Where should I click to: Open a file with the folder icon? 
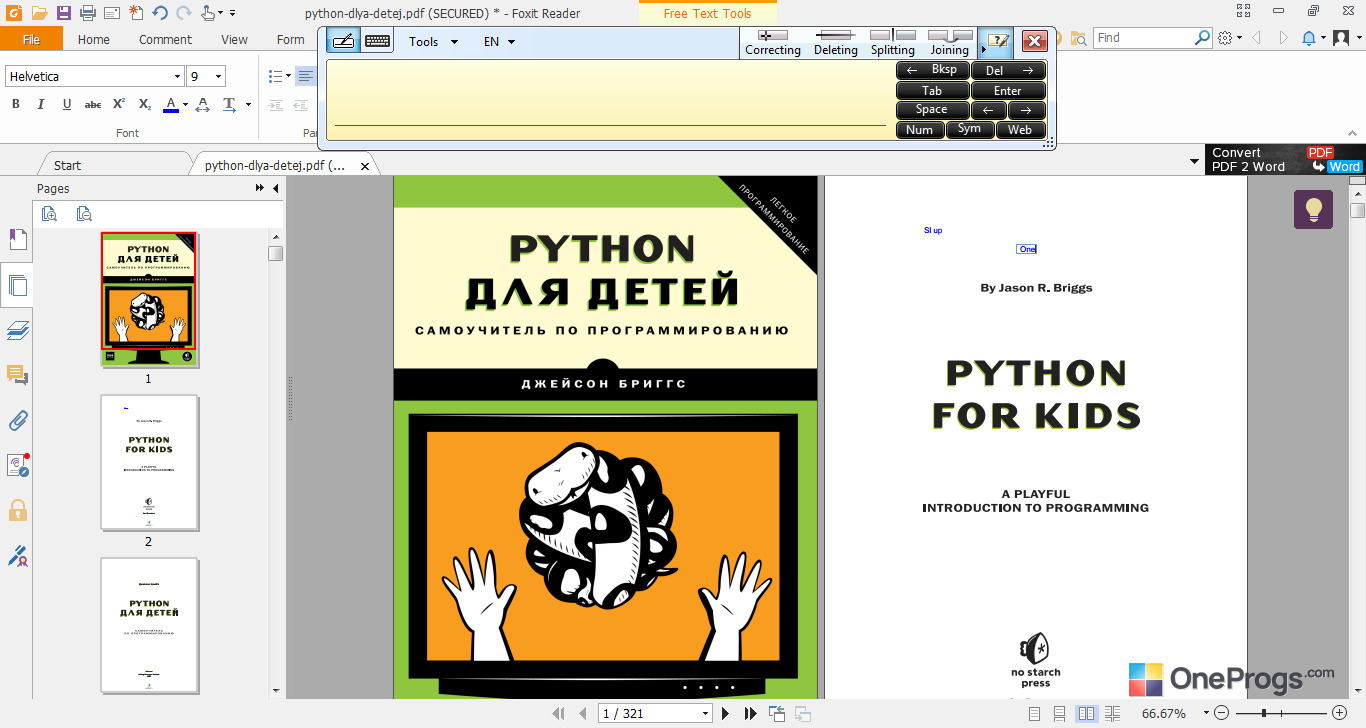[x=39, y=13]
